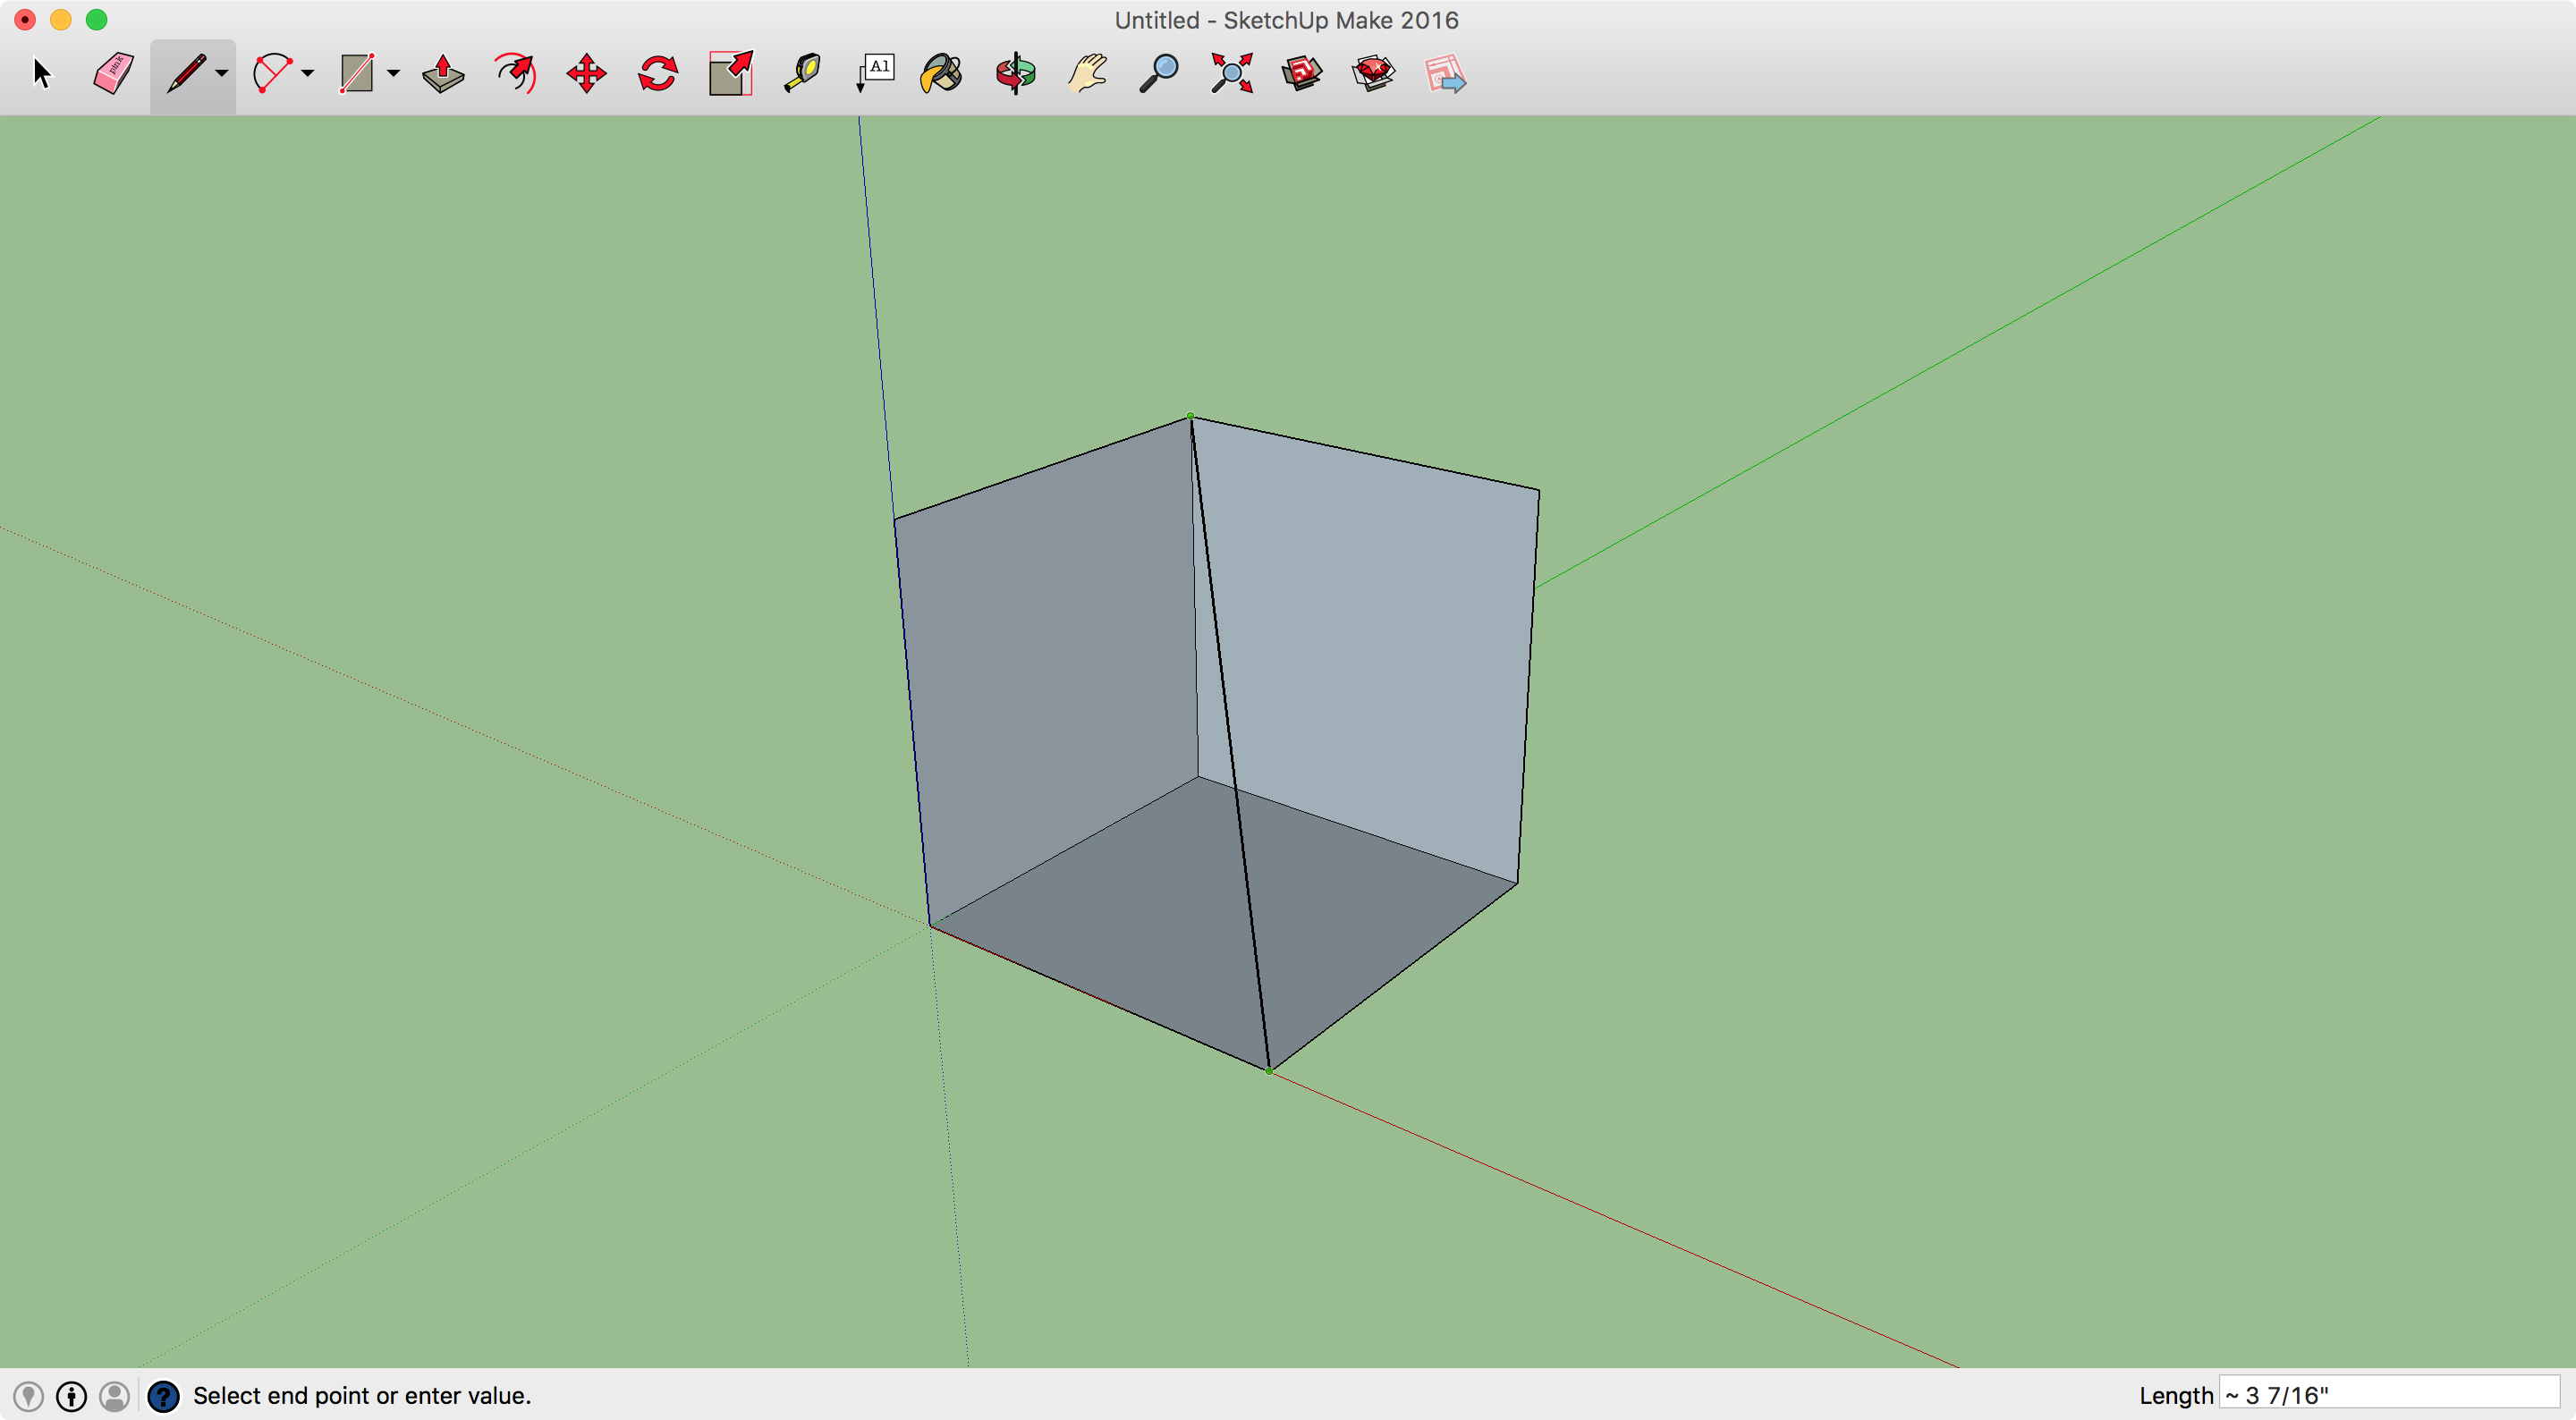Open the Instructor help question-mark button
Screen dimensions: 2576x1420
coord(163,1395)
